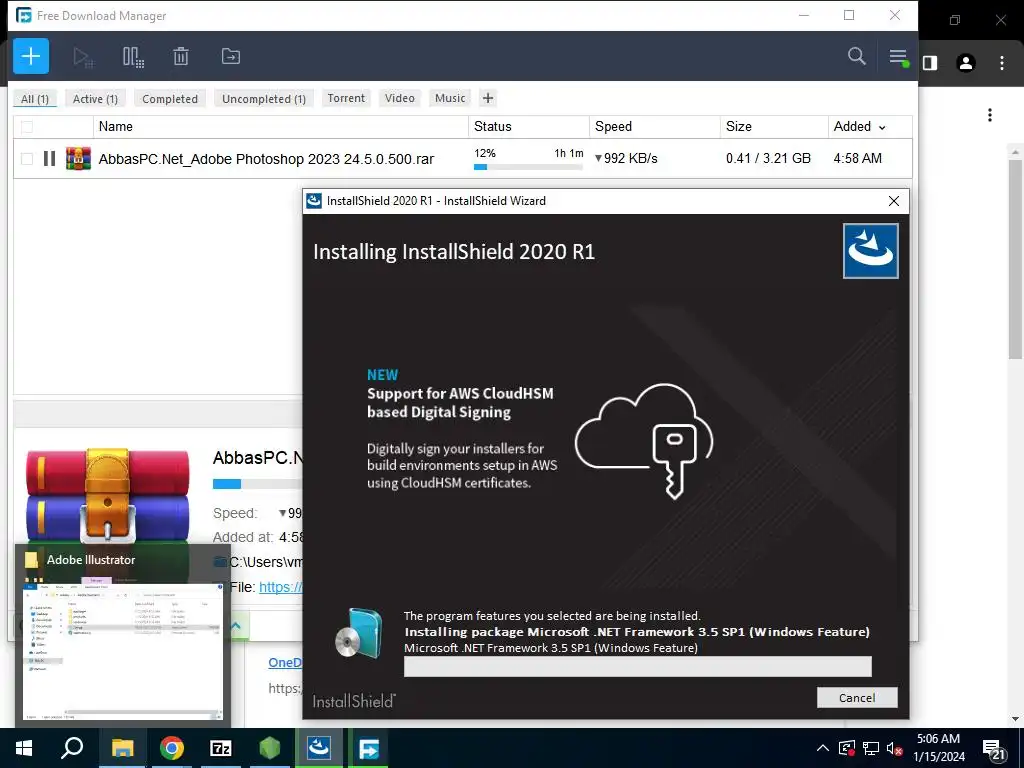This screenshot has width=1024, height=768.
Task: Switch to the All (1) filter tab
Action: (x=35, y=99)
